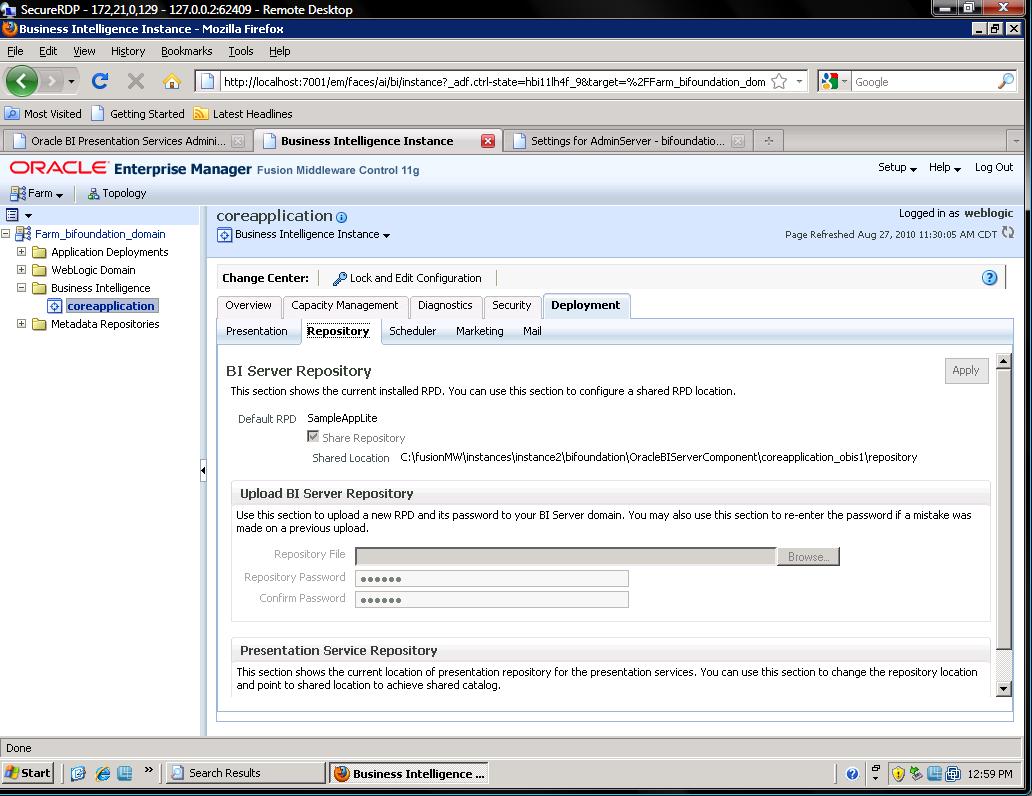This screenshot has height=796, width=1032.
Task: Search with the magnifier icon in Google box
Action: [1006, 81]
